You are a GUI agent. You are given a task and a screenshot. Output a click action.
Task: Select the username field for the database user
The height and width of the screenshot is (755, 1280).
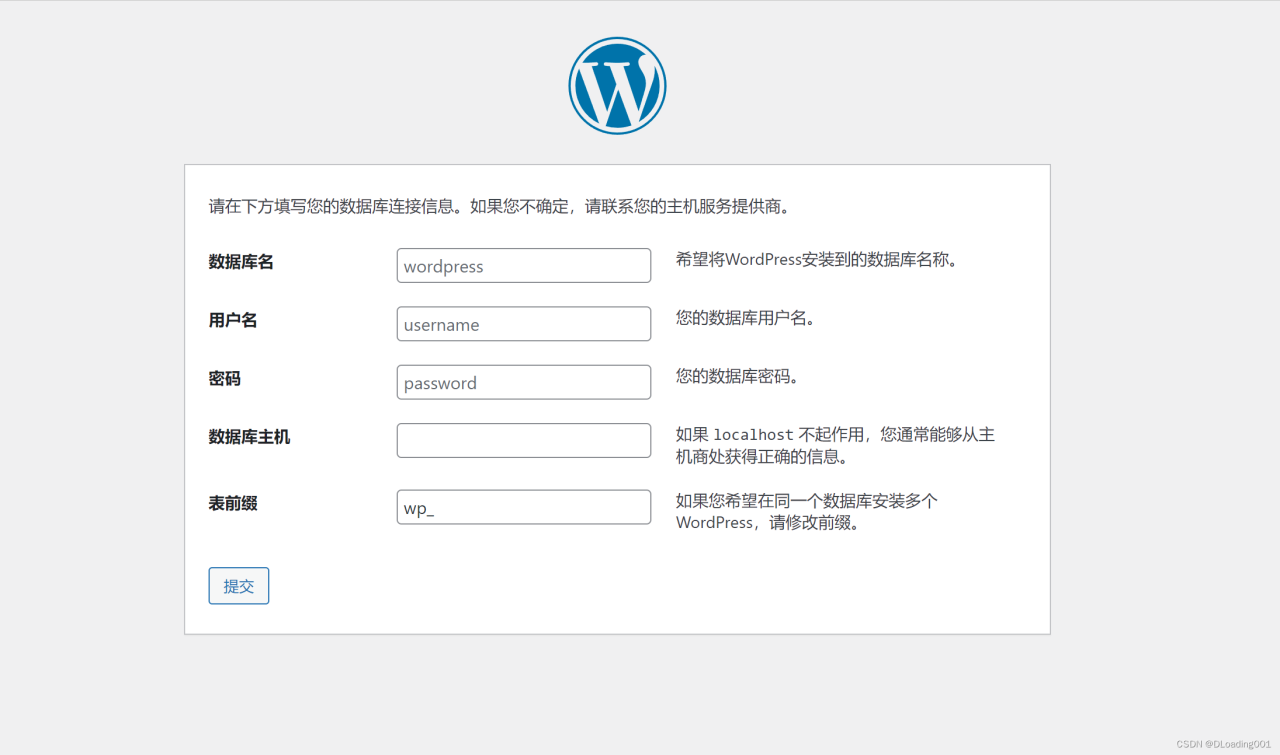(523, 323)
